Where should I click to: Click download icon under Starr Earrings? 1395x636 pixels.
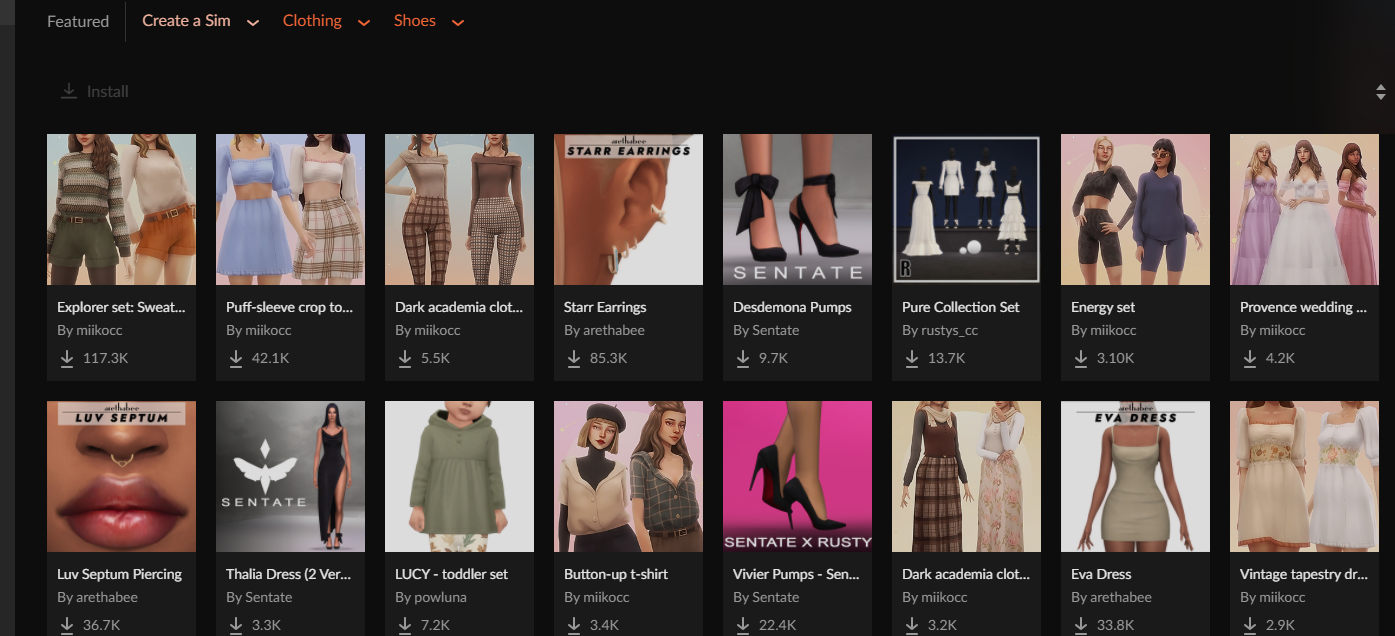[574, 358]
